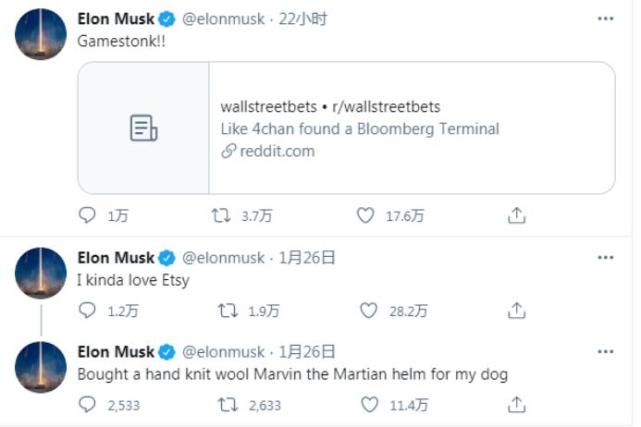Open Elon Musk's avatar on the Gamestonk tweet
Image resolution: width=641 pixels, height=427 pixels.
pos(41,34)
